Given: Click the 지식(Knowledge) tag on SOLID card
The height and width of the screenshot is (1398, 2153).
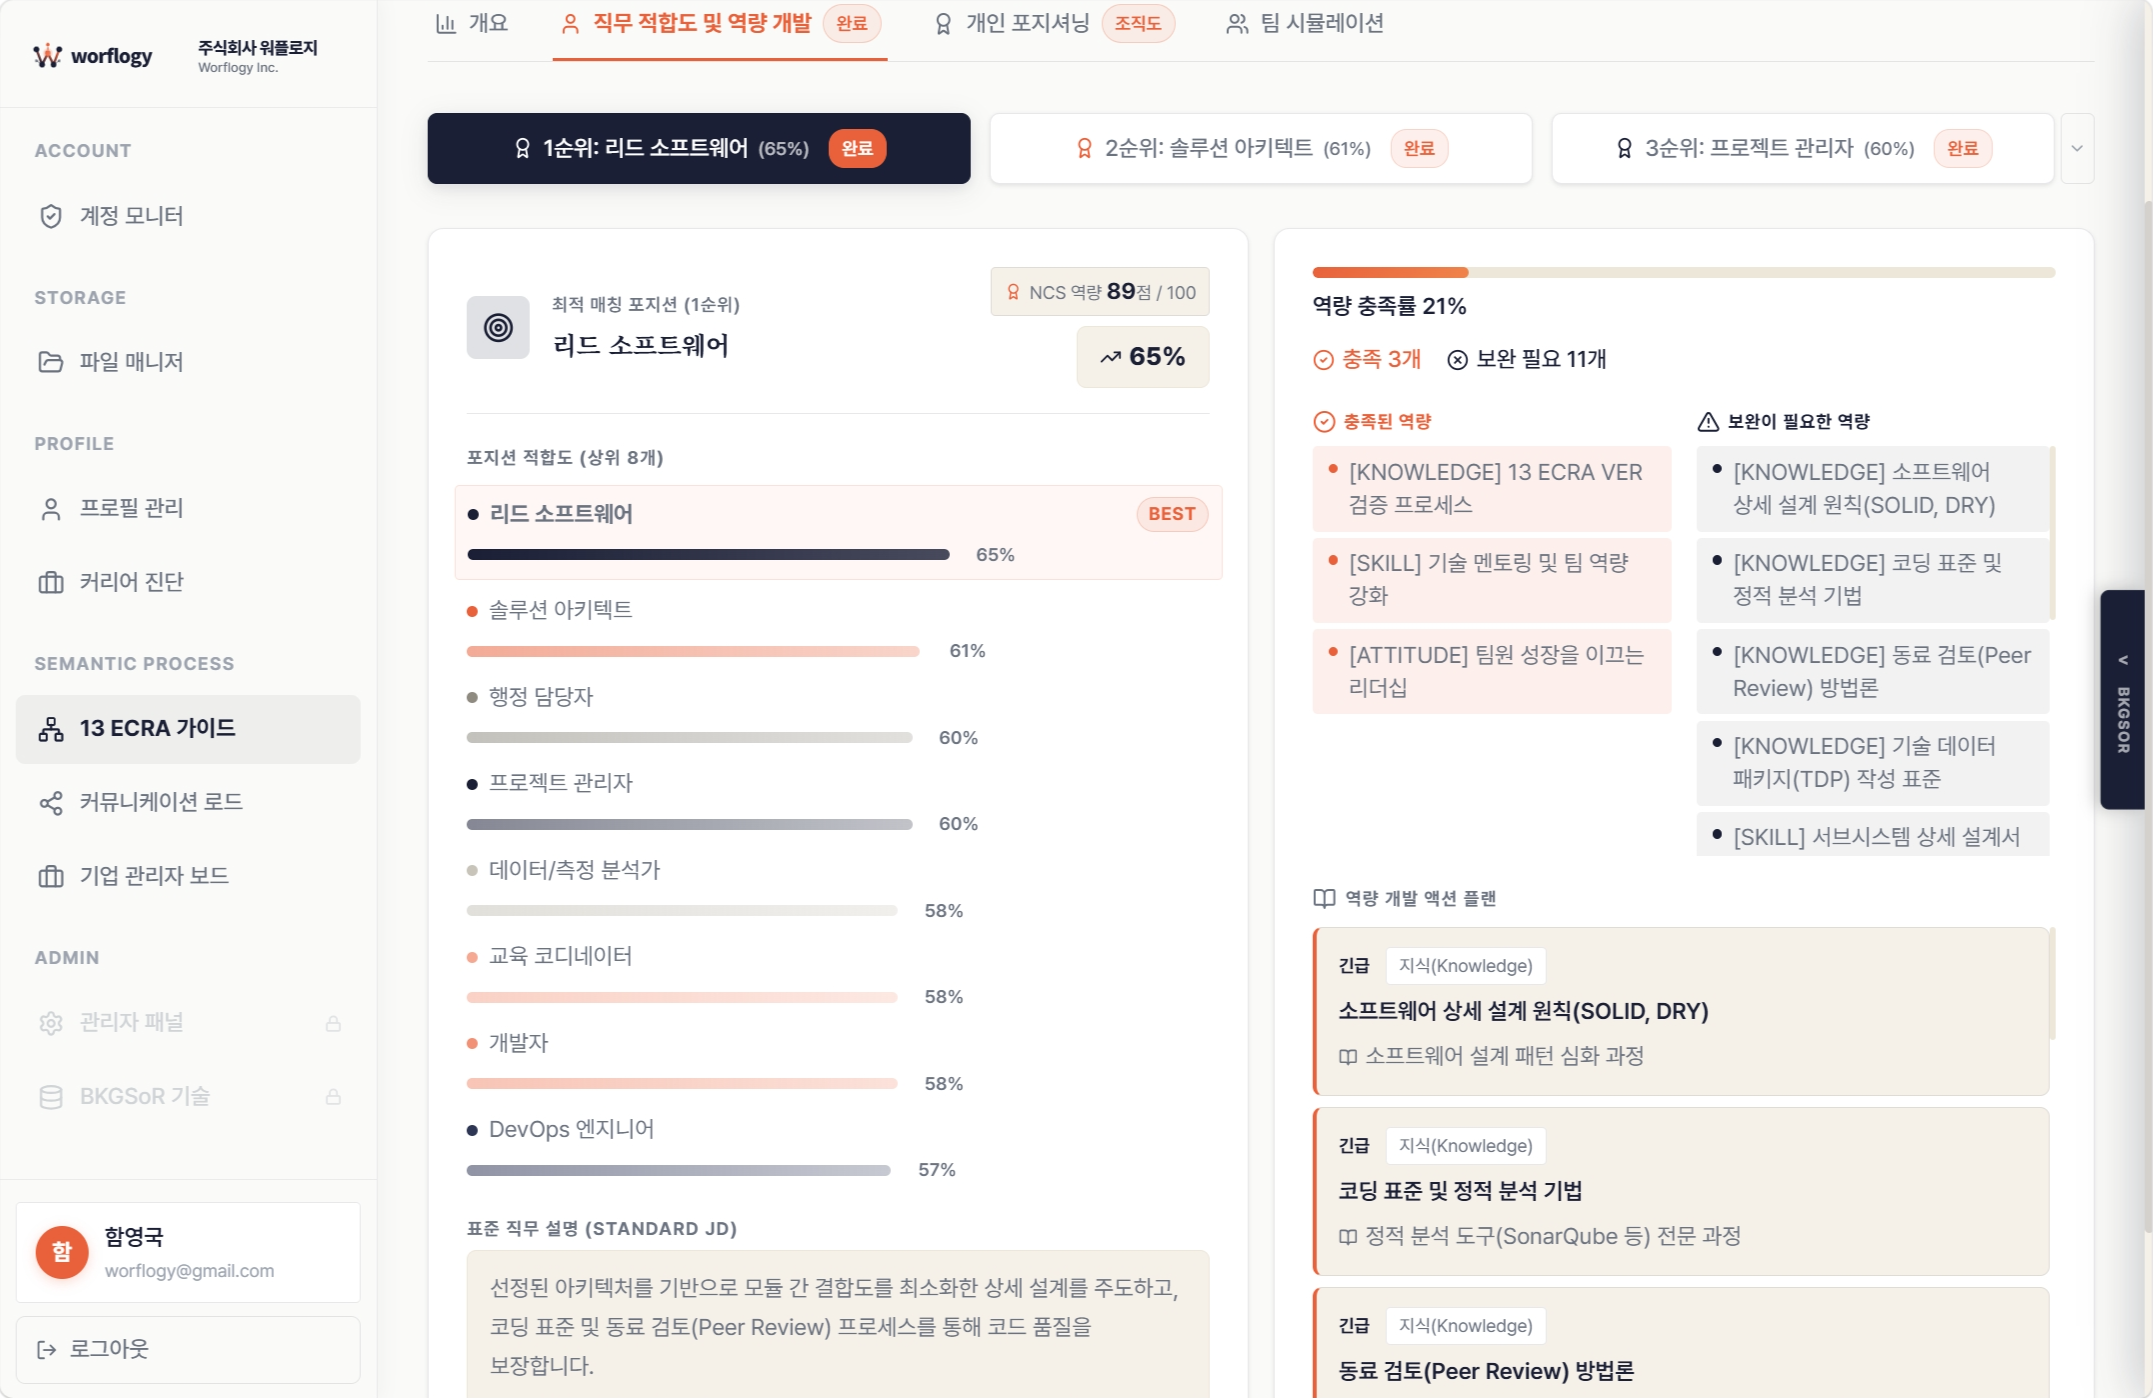Looking at the screenshot, I should point(1465,966).
